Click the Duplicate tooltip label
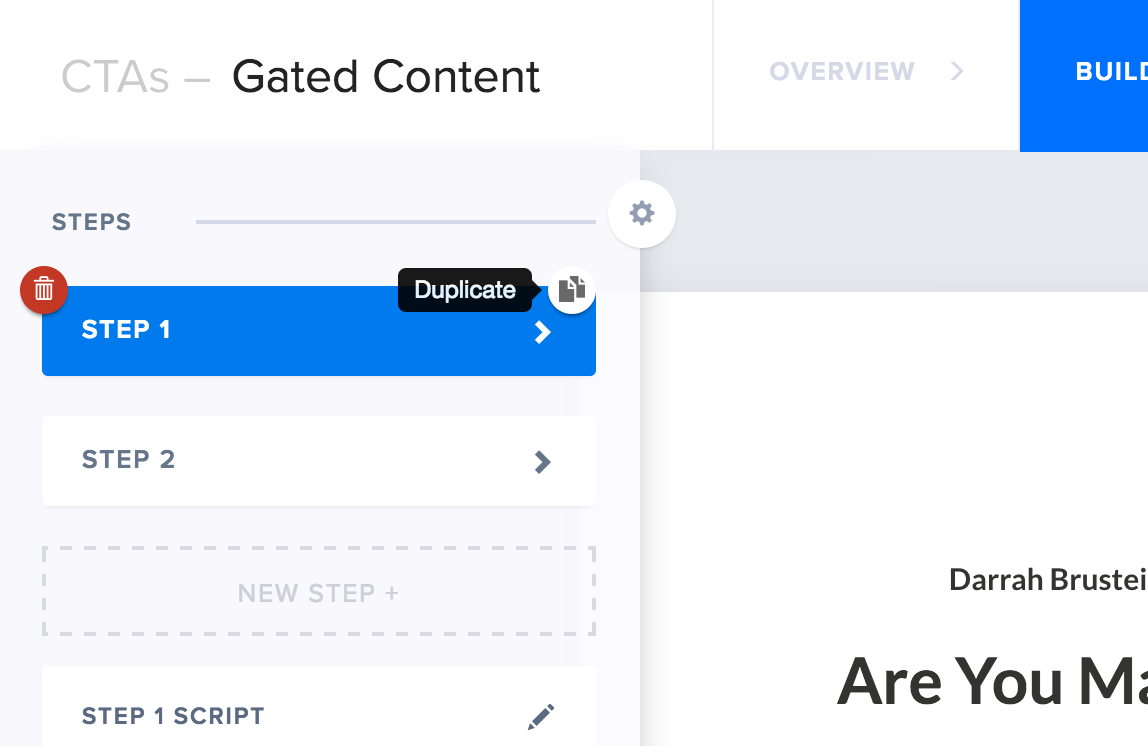1148x746 pixels. pyautogui.click(x=465, y=290)
